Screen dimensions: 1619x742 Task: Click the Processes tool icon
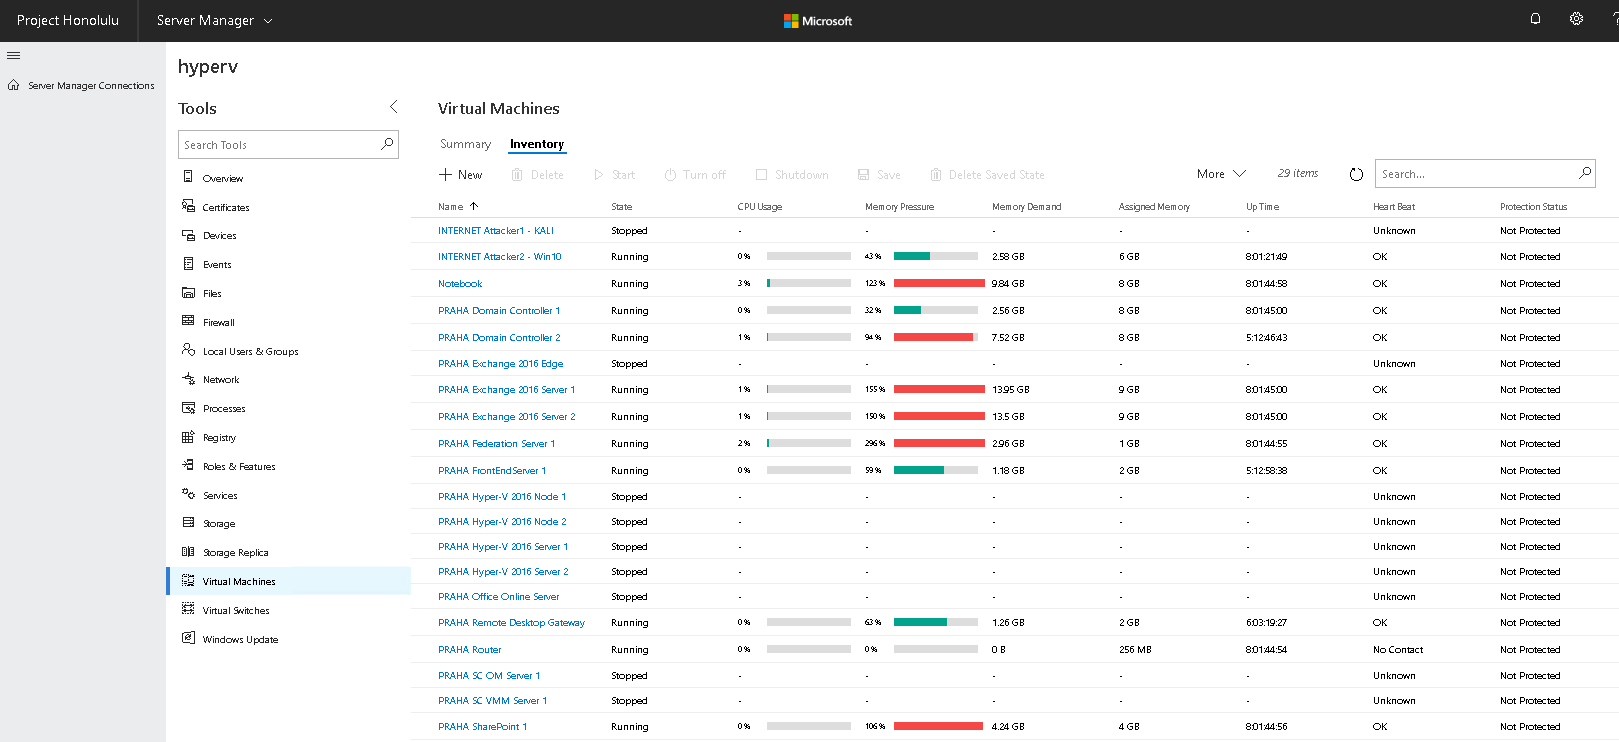(188, 408)
